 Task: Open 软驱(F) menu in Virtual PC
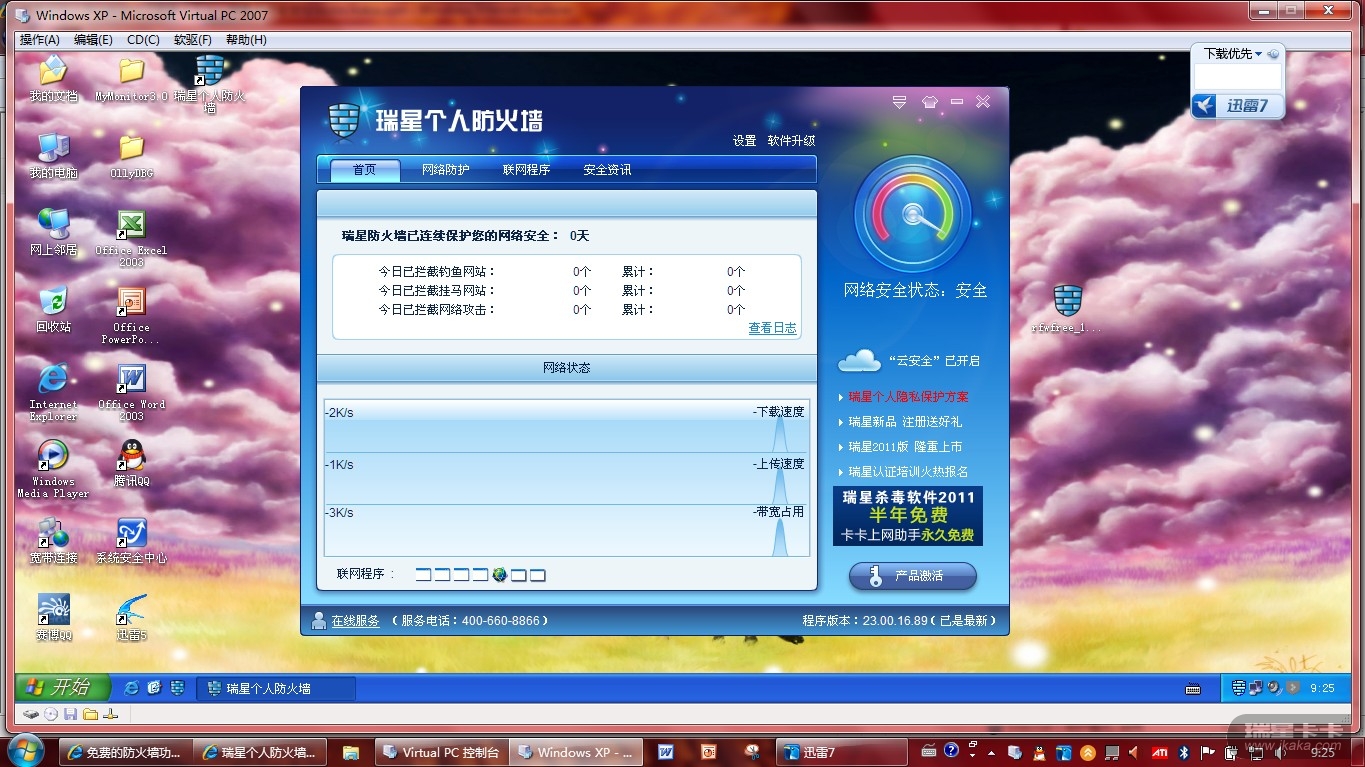tap(193, 40)
